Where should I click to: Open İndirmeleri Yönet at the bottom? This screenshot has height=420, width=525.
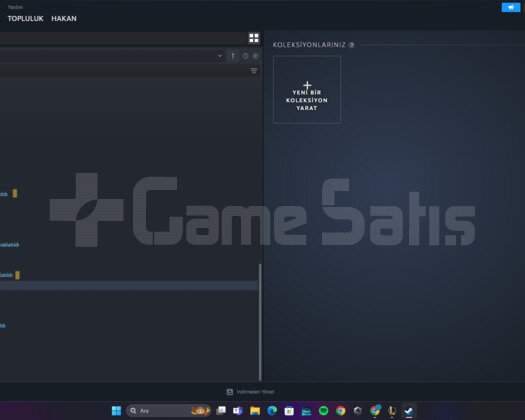(255, 392)
